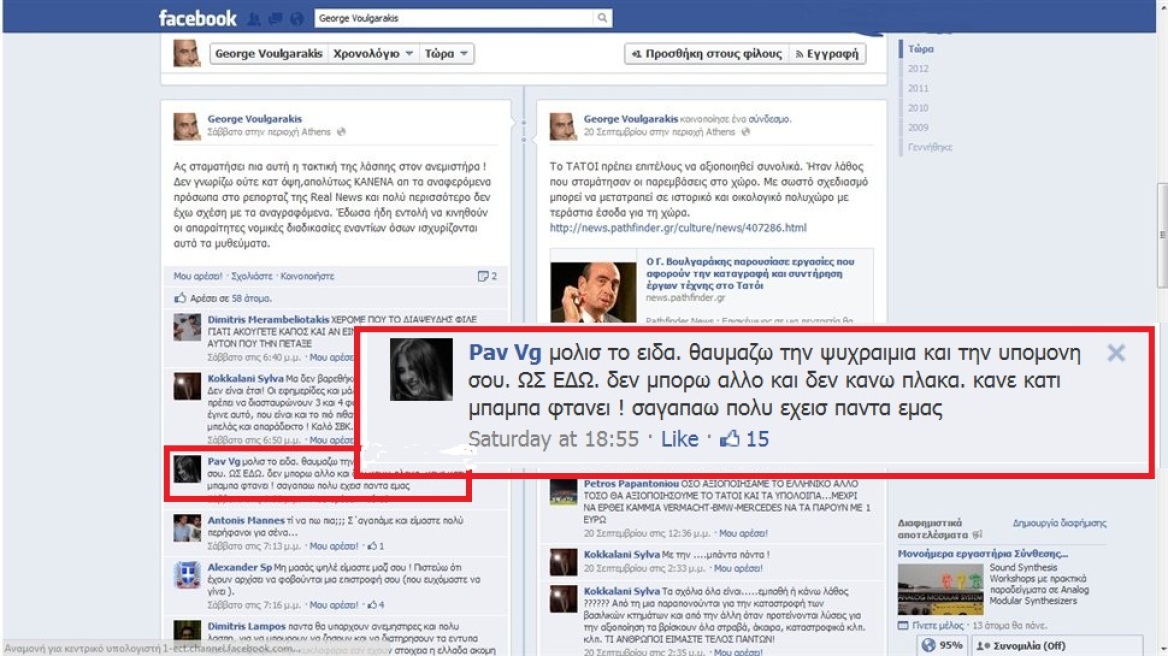The height and width of the screenshot is (656, 1168).
Task: Select 2011 in the timeline year list
Action: click(918, 88)
